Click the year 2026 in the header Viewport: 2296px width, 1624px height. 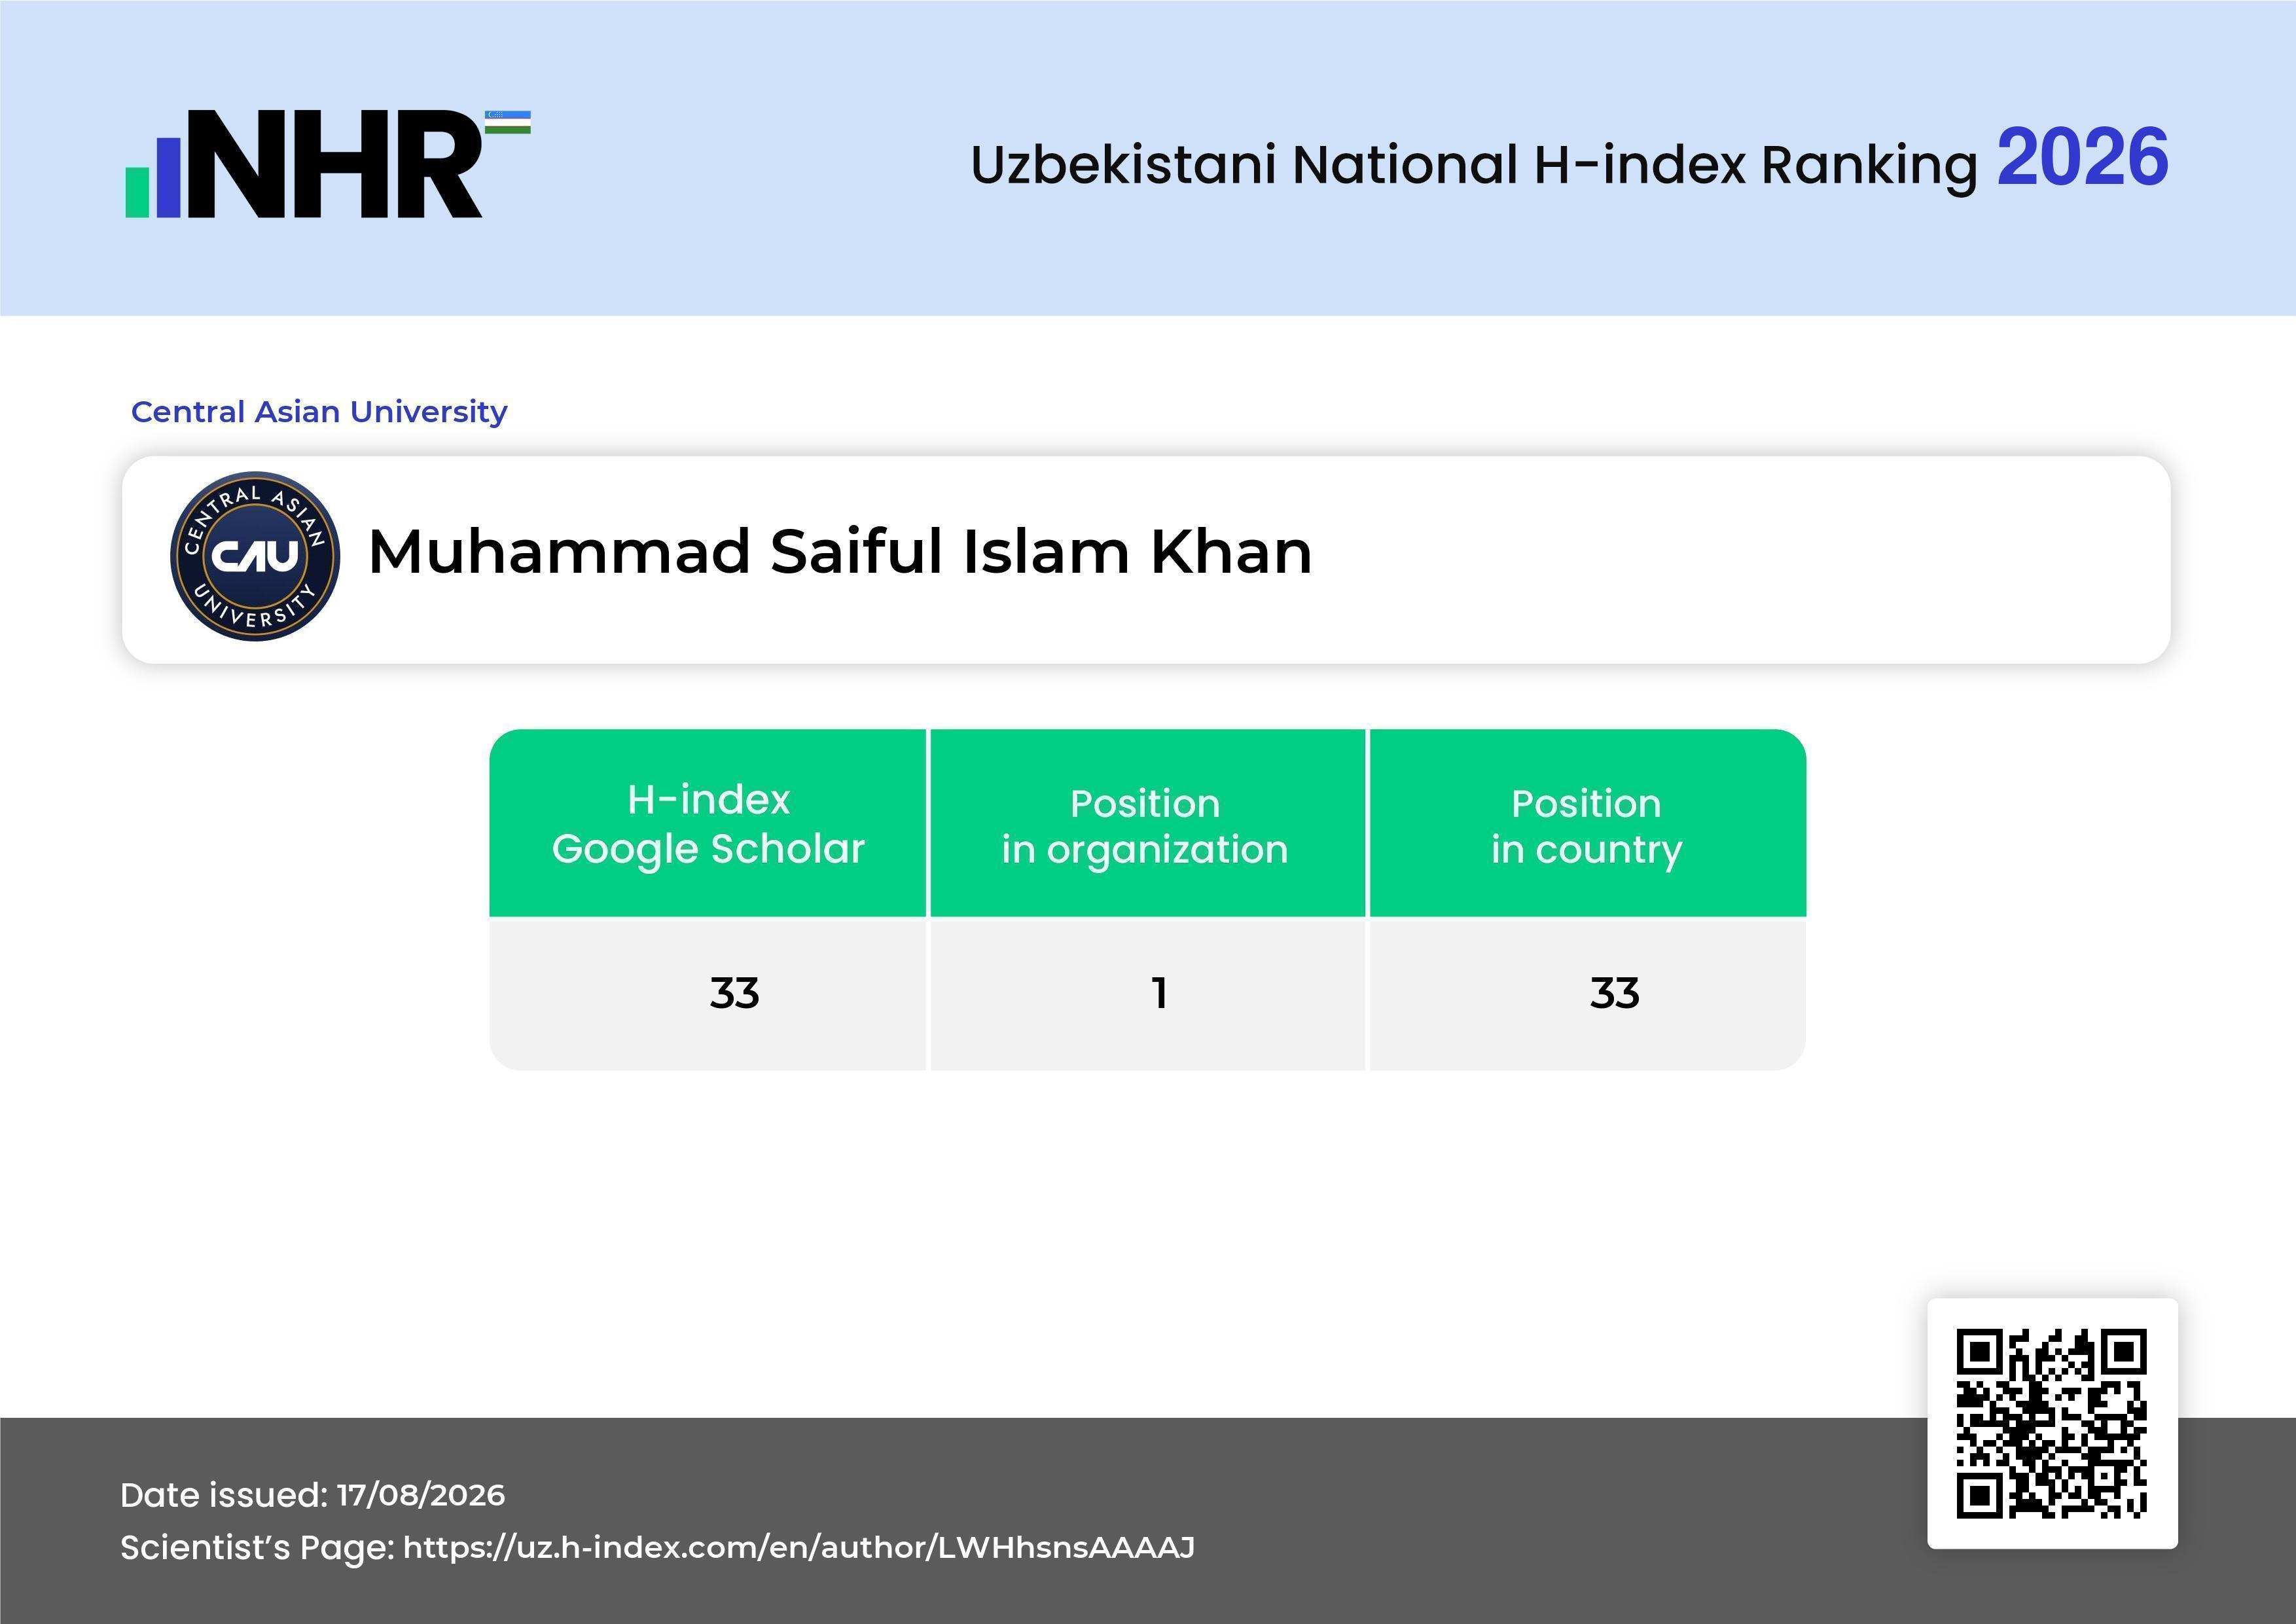(x=2083, y=158)
